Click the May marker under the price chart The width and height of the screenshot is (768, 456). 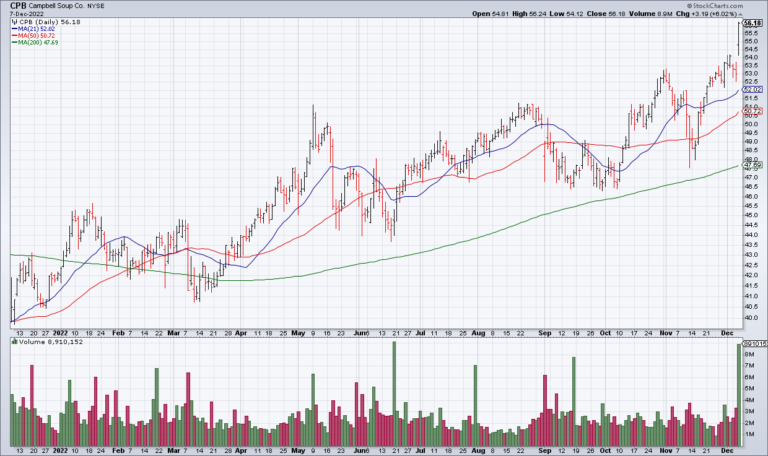[x=298, y=333]
